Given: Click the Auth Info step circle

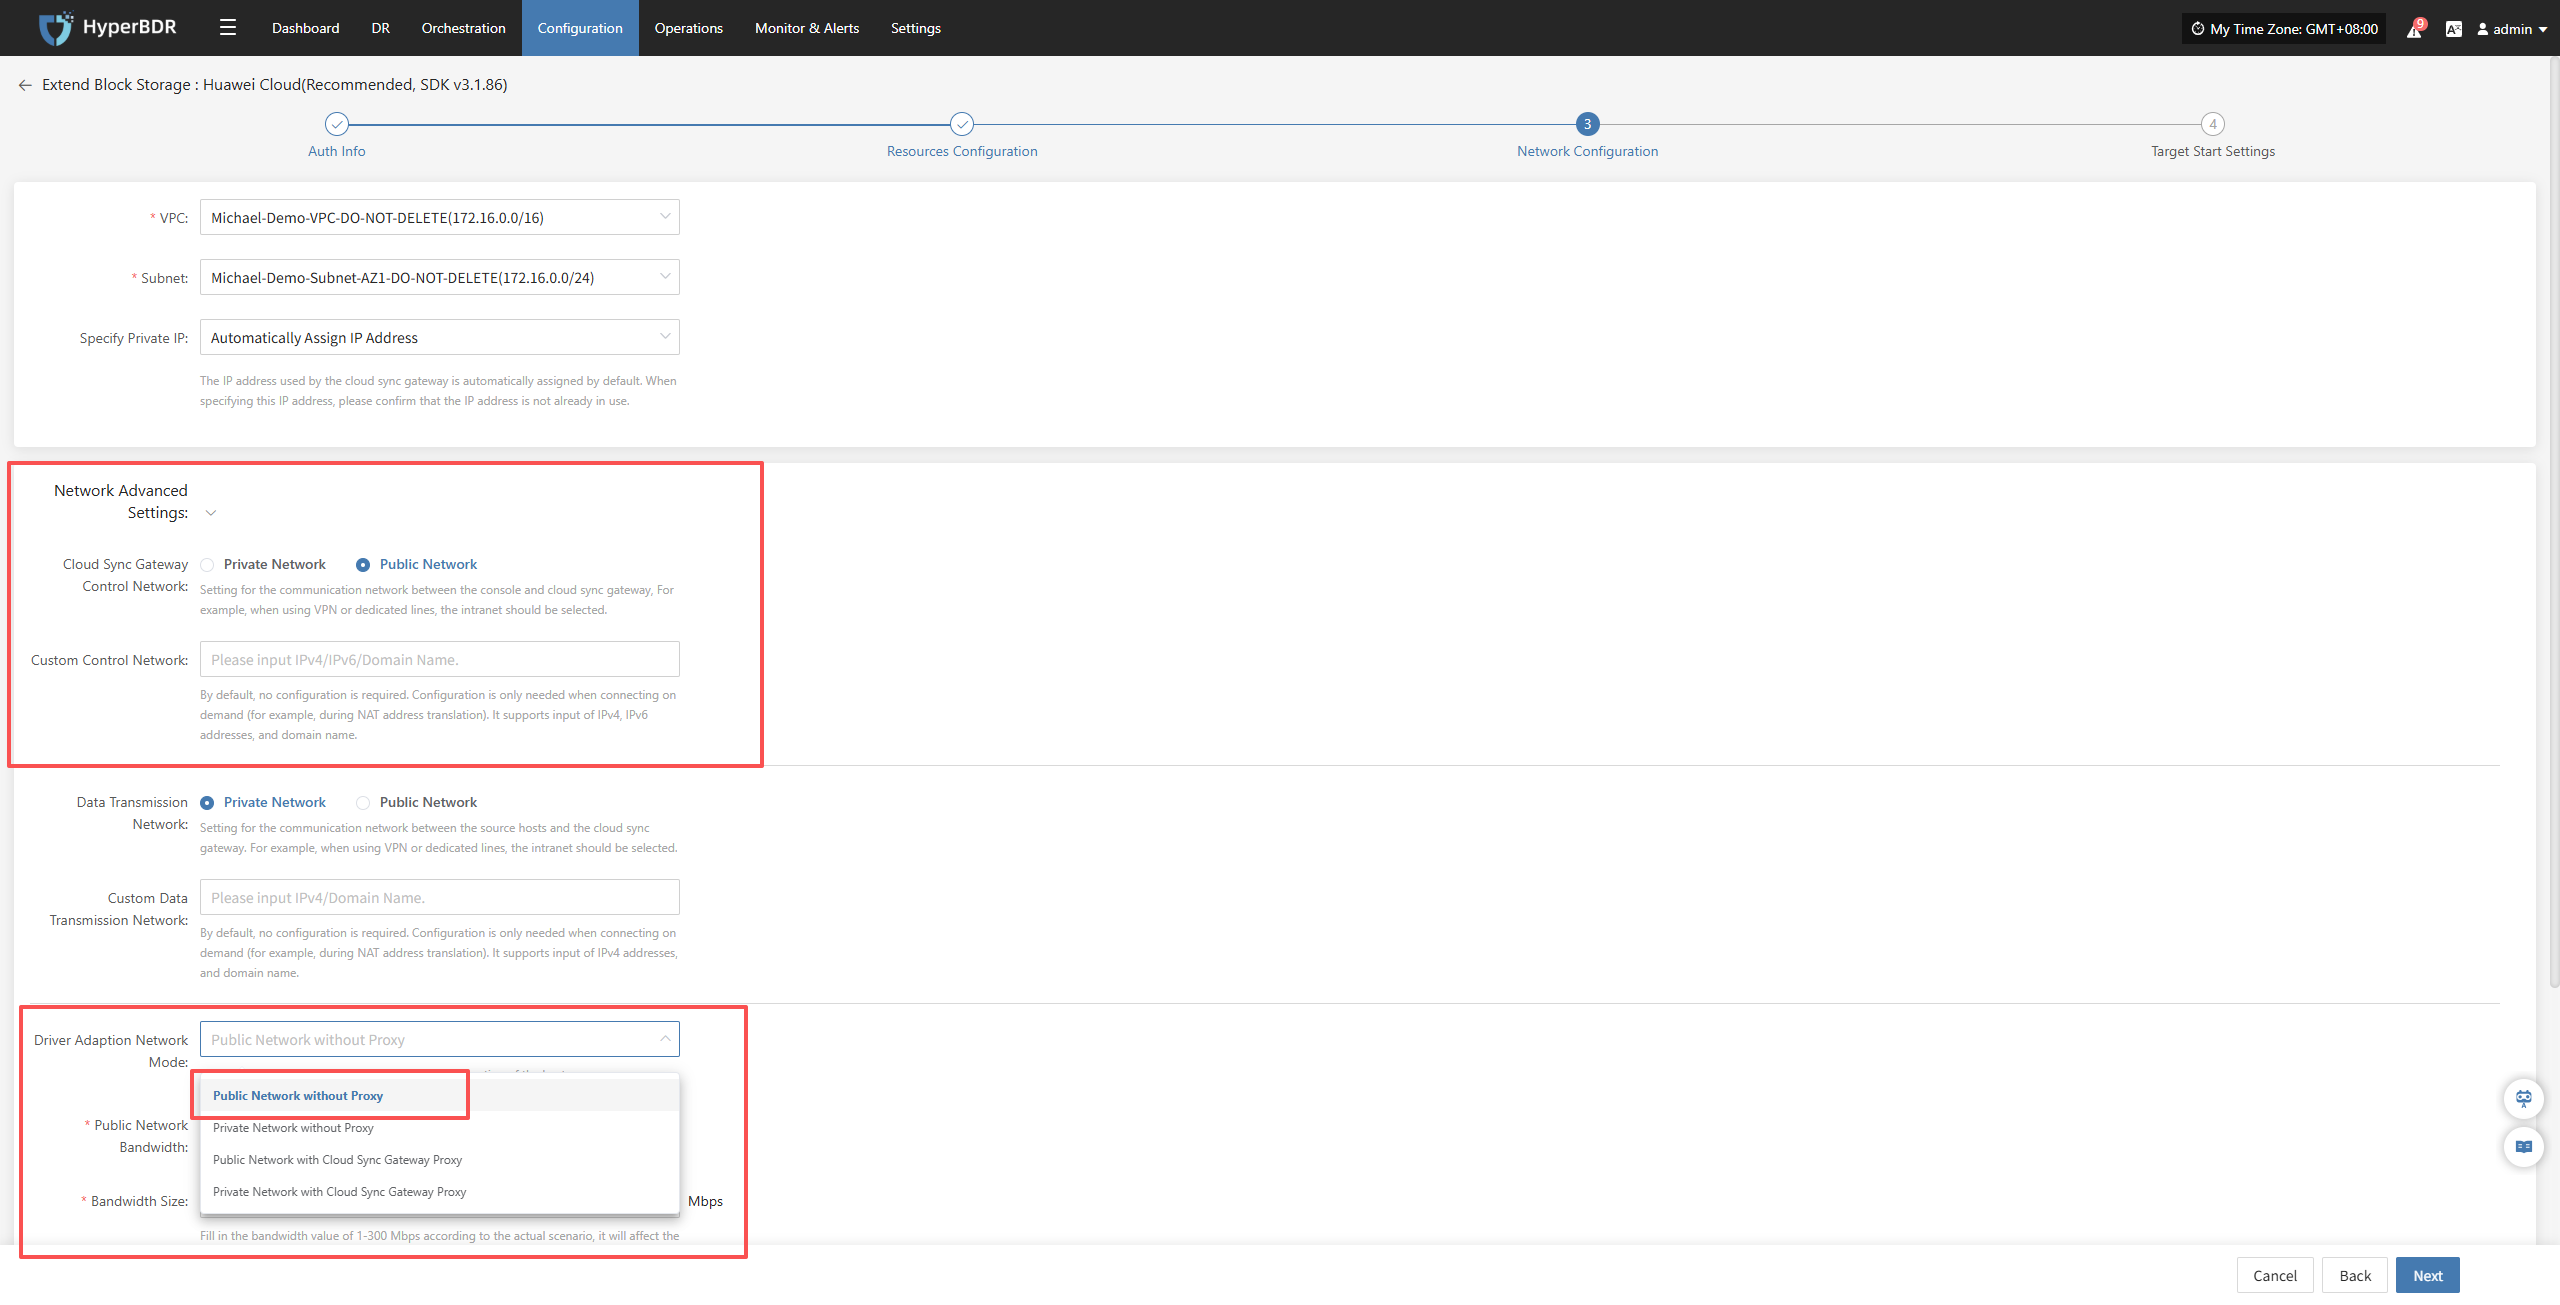Looking at the screenshot, I should point(337,124).
